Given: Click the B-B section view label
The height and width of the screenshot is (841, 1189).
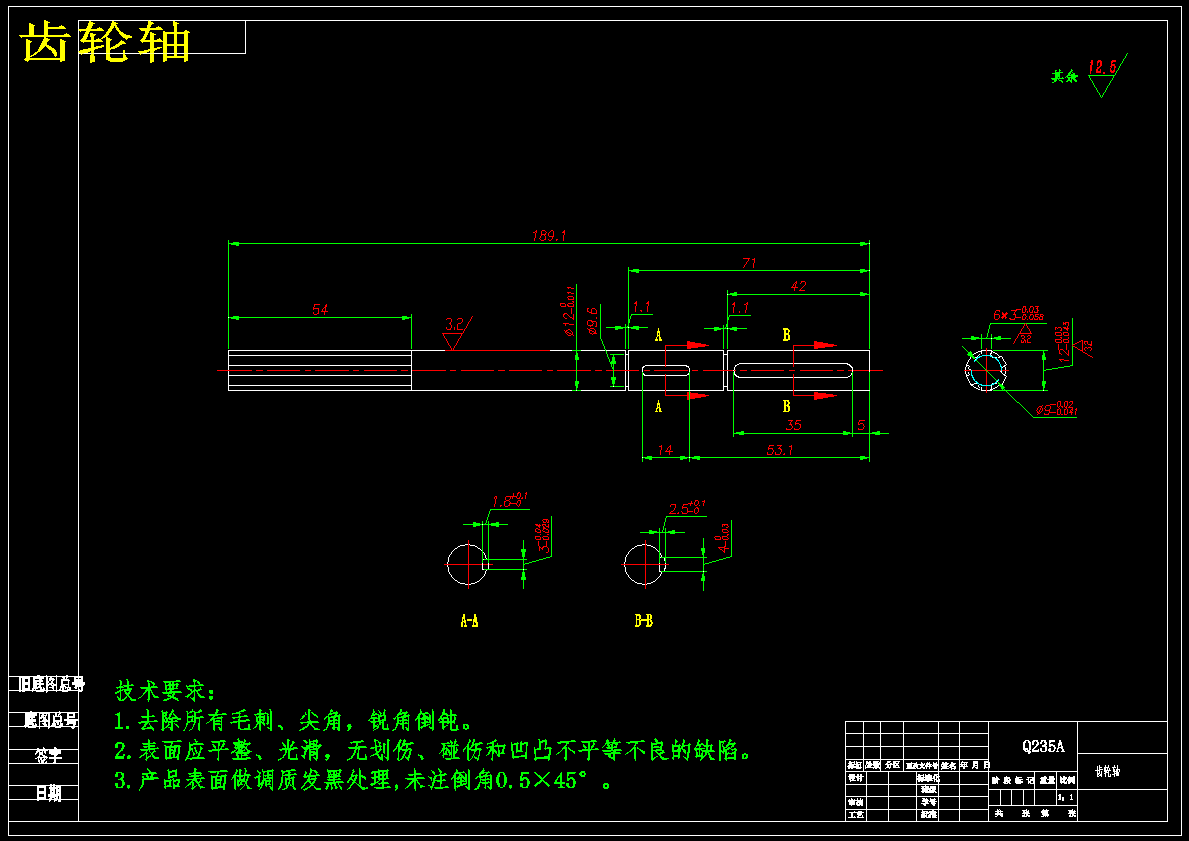Looking at the screenshot, I should coord(644,621).
